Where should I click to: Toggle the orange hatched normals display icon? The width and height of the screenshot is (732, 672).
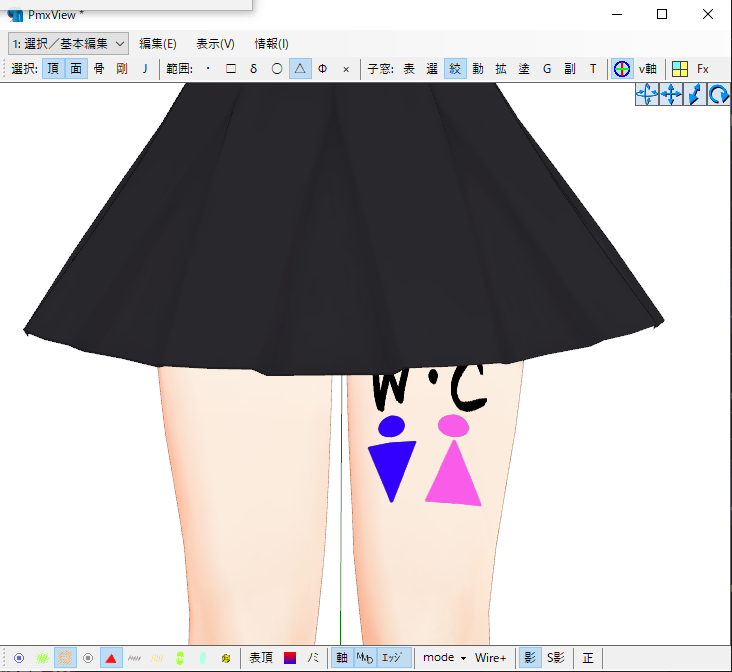click(x=65, y=658)
